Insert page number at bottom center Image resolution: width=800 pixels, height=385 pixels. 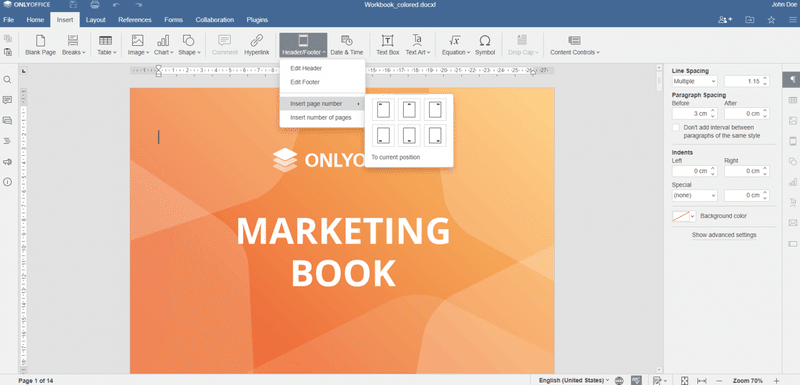point(409,136)
